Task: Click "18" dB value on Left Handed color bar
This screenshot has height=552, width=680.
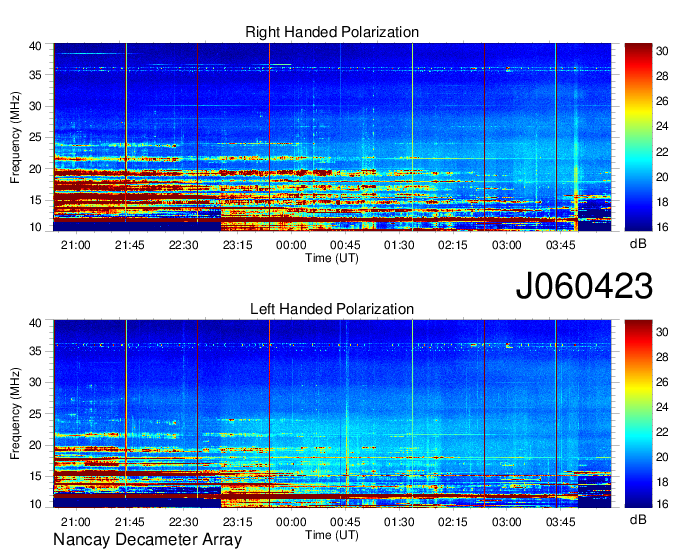Action: point(662,482)
